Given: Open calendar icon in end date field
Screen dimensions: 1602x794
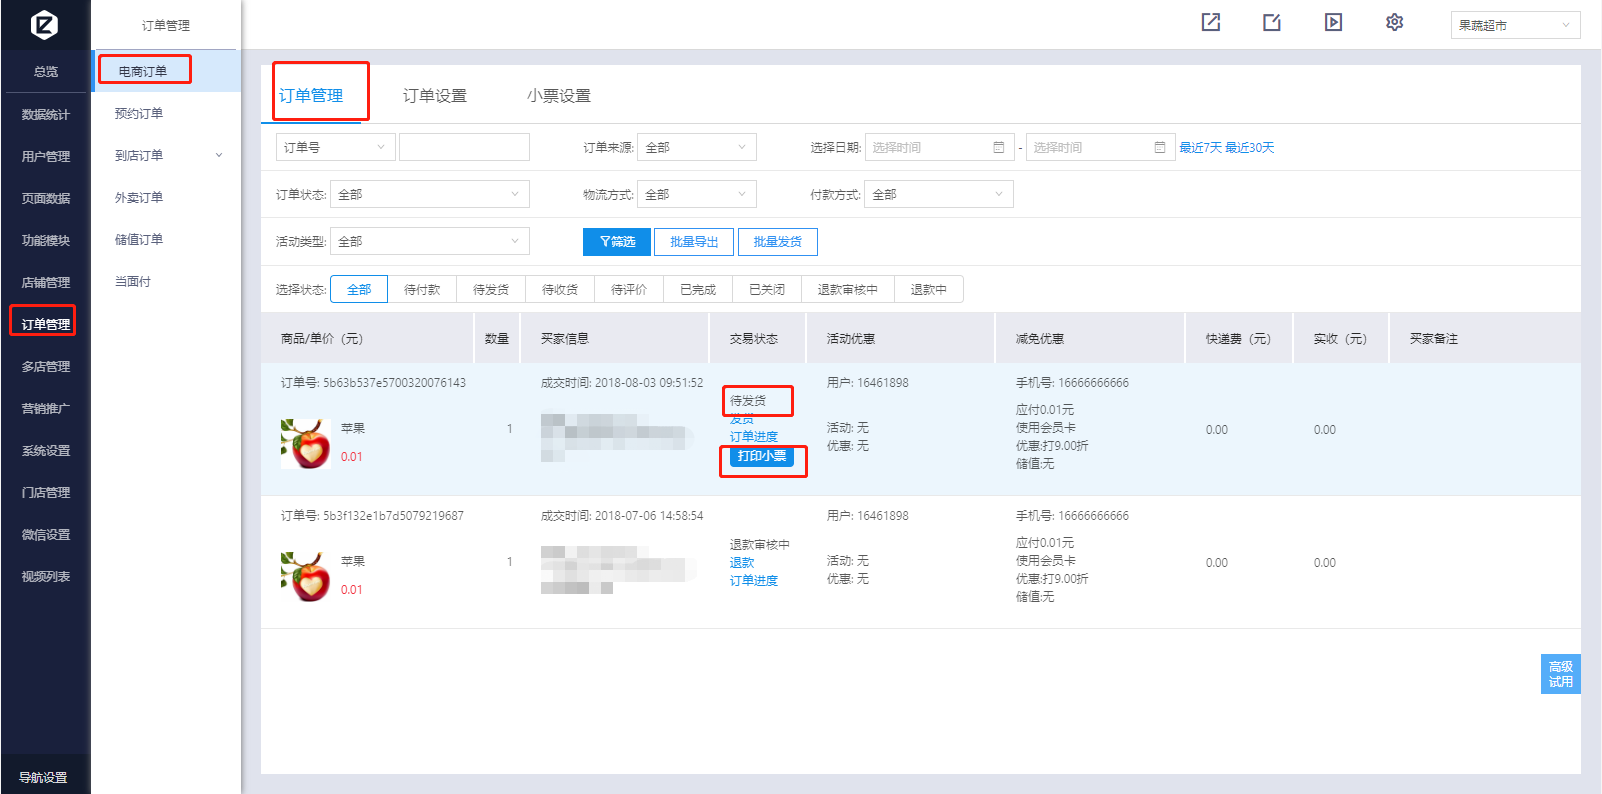Looking at the screenshot, I should coord(1159,147).
